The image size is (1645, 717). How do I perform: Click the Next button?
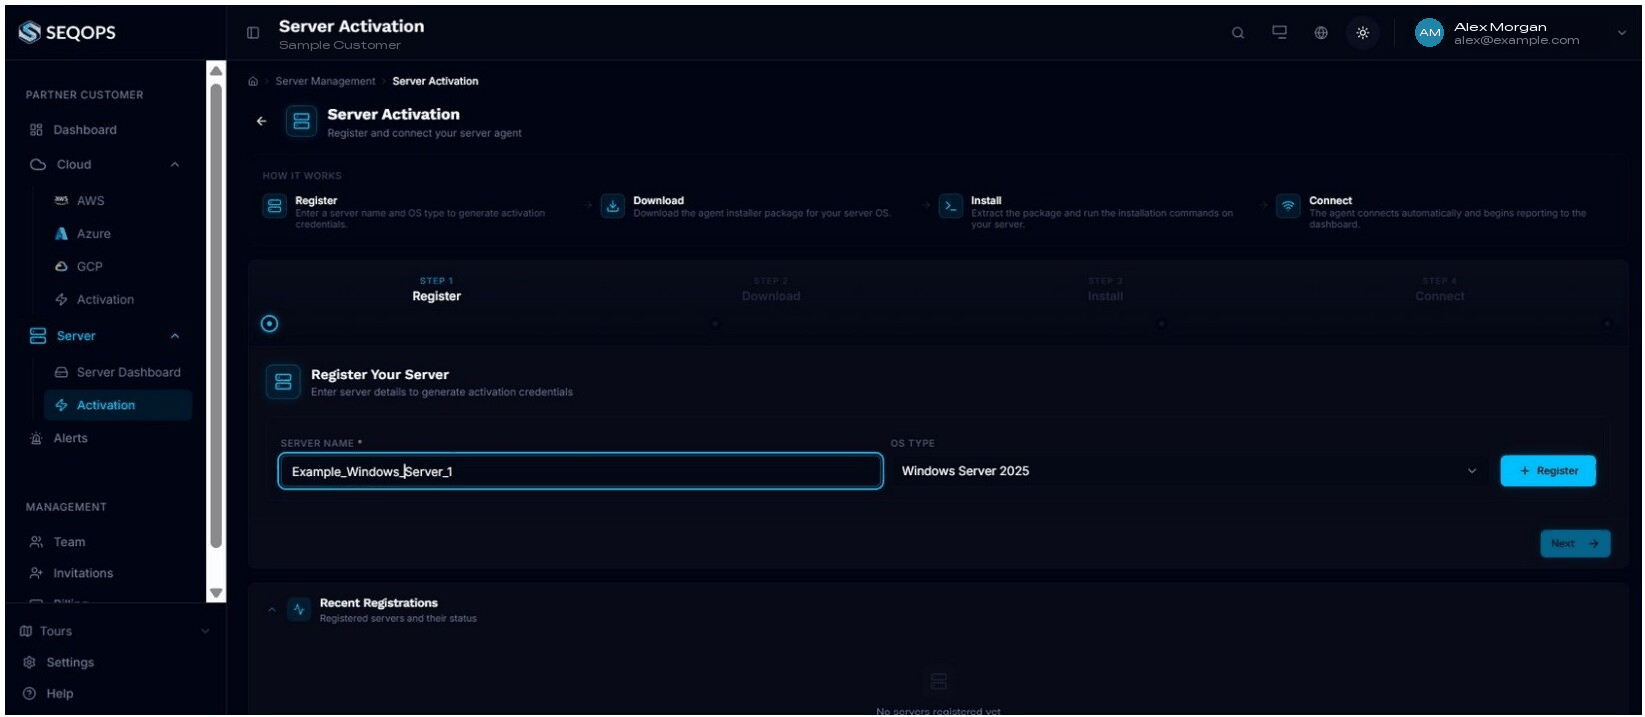[x=1575, y=543]
